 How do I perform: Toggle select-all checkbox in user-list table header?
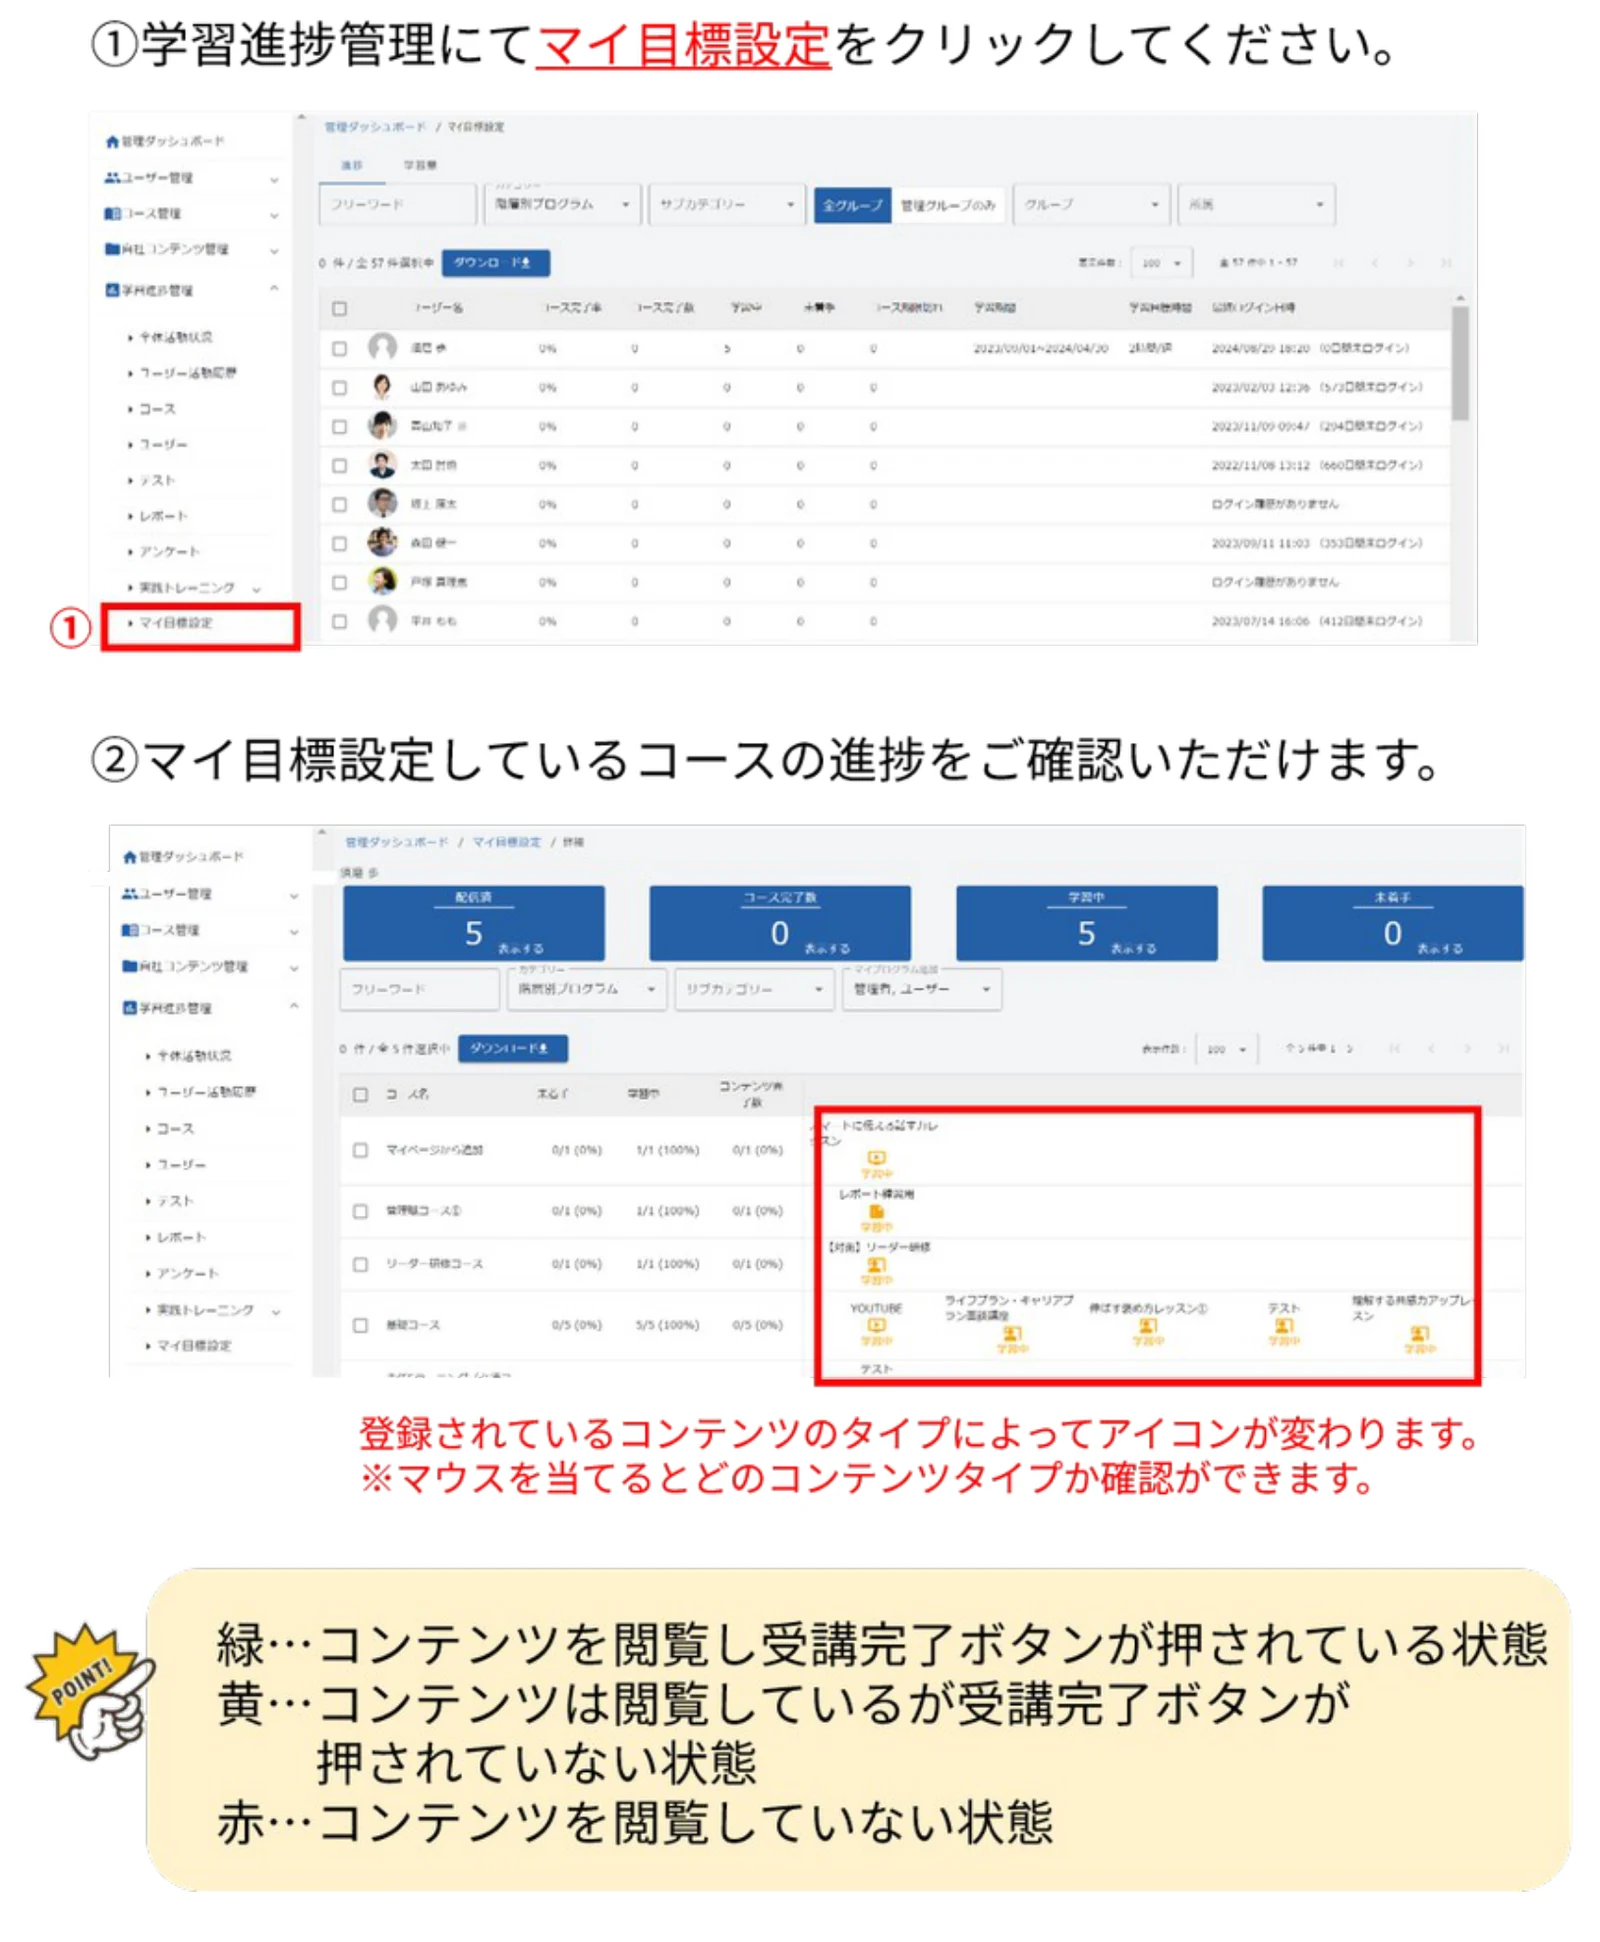click(x=339, y=308)
